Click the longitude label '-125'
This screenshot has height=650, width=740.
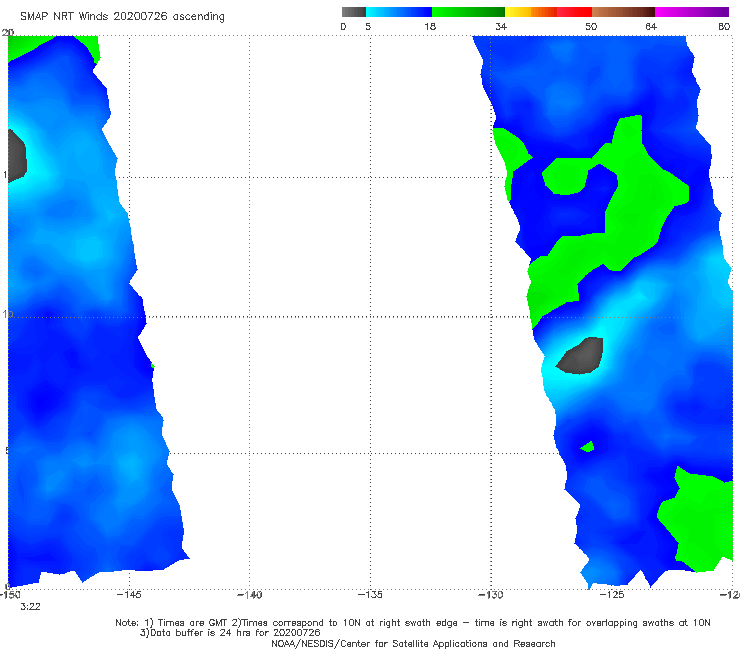(612, 594)
